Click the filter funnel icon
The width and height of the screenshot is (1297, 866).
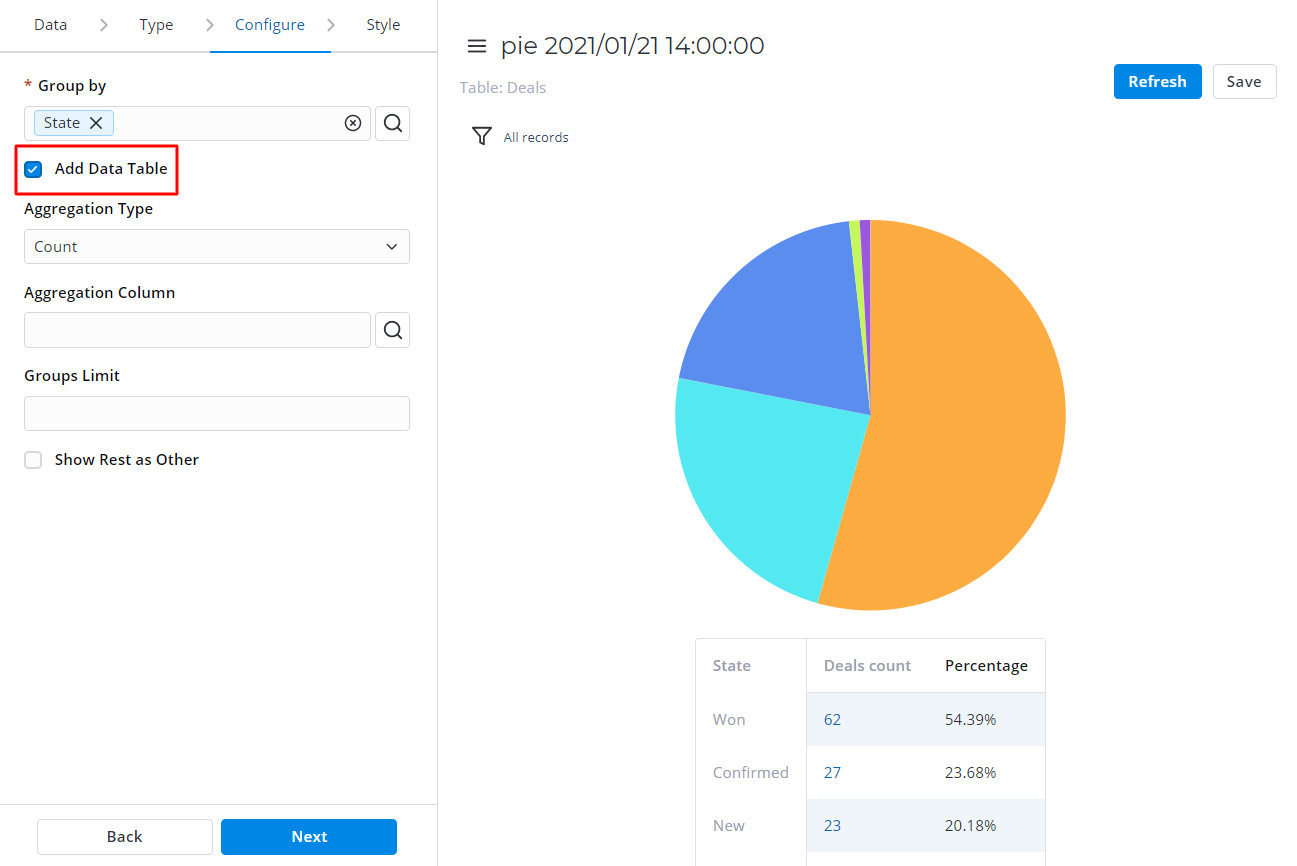pos(482,136)
